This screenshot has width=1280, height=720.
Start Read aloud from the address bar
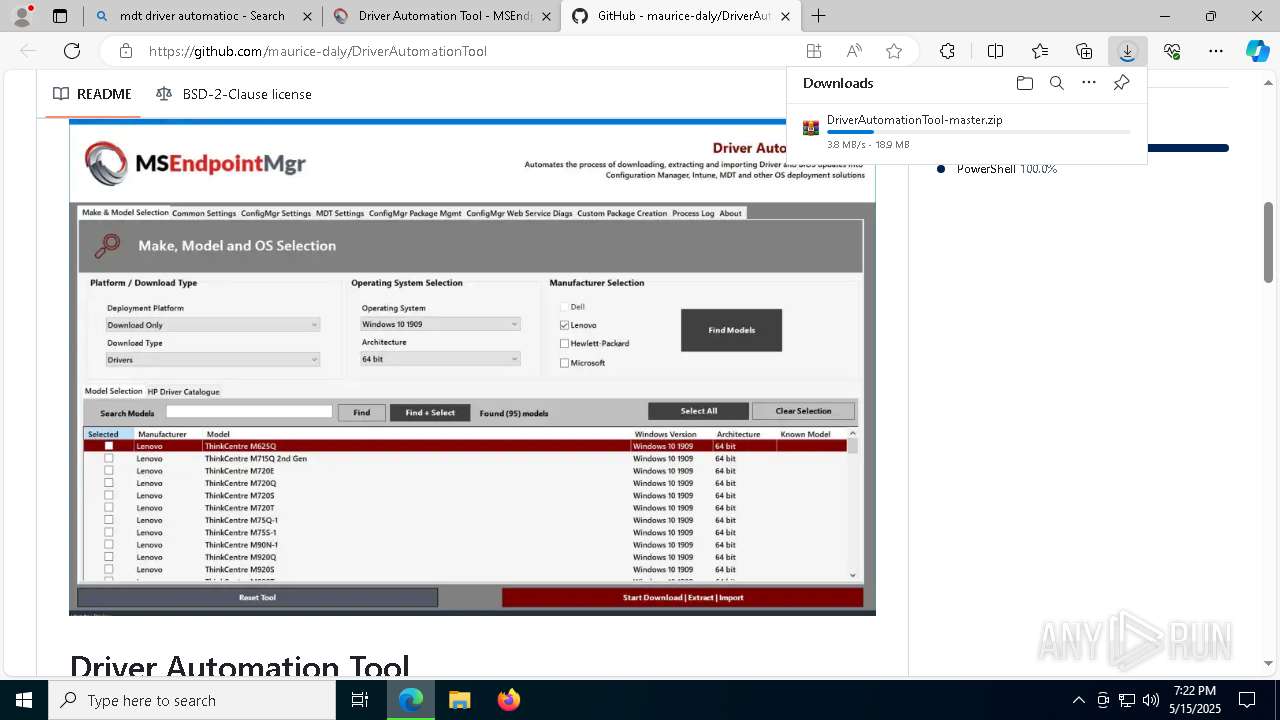[x=854, y=51]
